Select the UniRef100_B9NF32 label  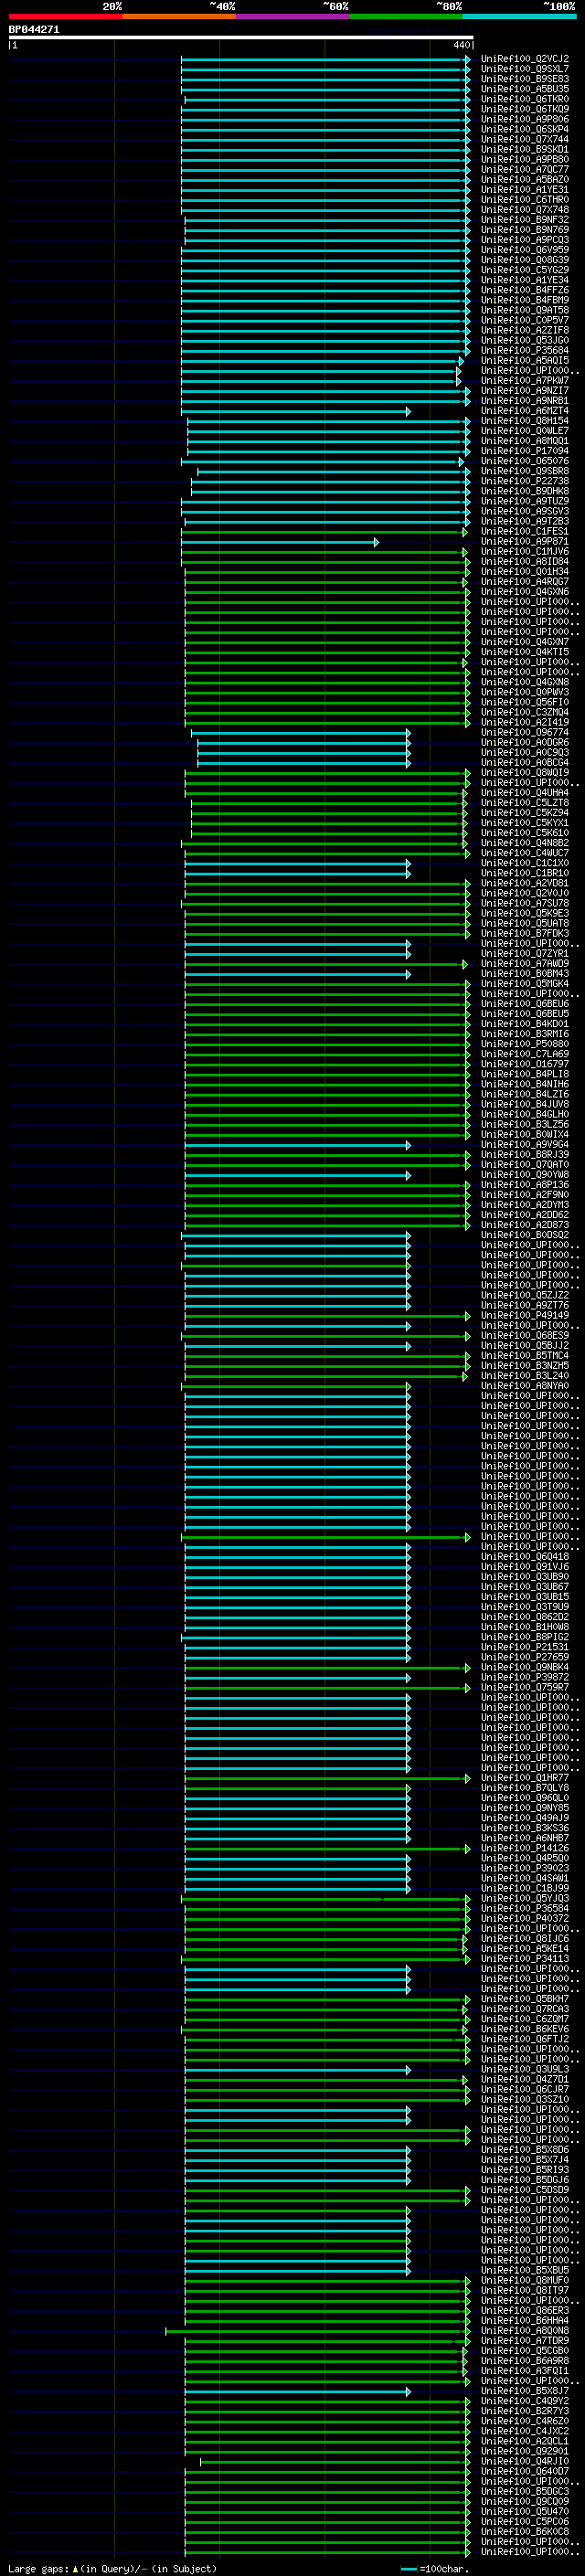[525, 220]
